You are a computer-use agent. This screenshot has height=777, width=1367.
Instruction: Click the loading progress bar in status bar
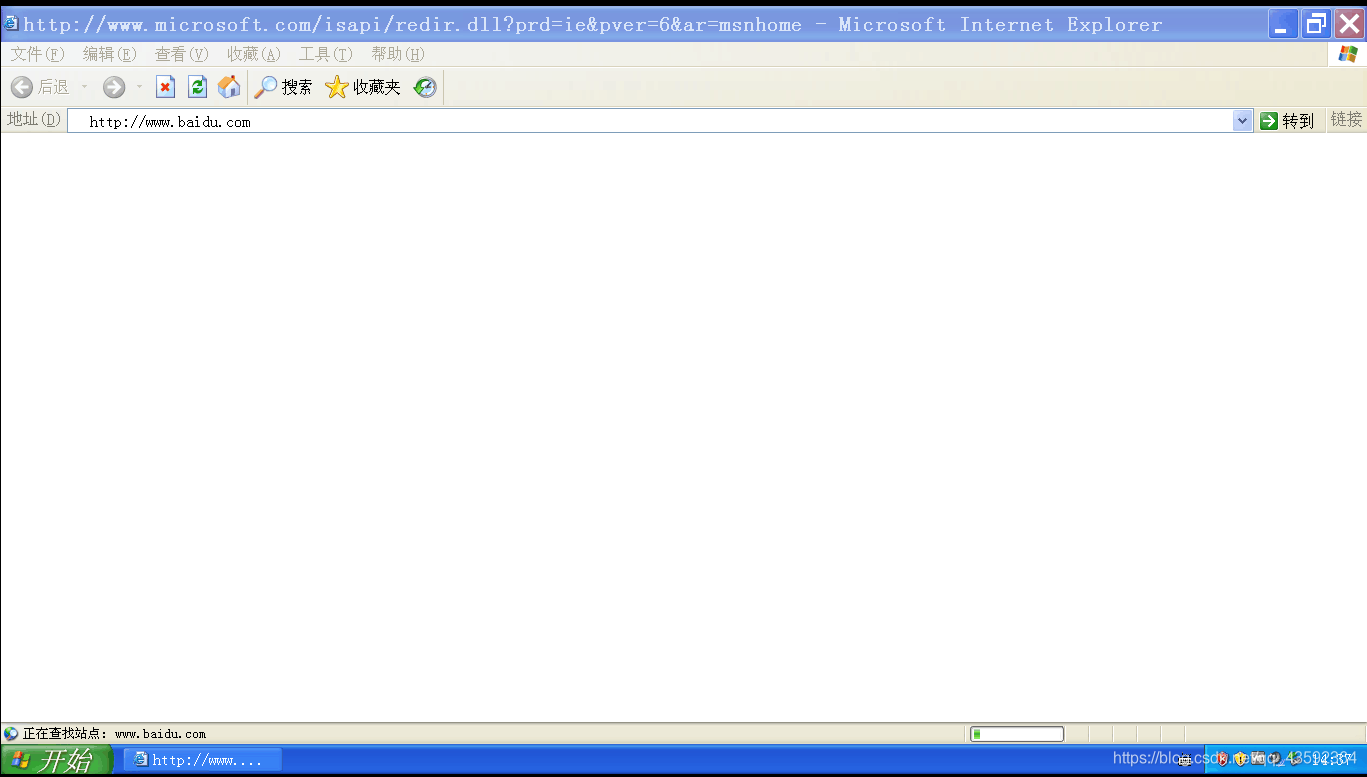click(1017, 734)
